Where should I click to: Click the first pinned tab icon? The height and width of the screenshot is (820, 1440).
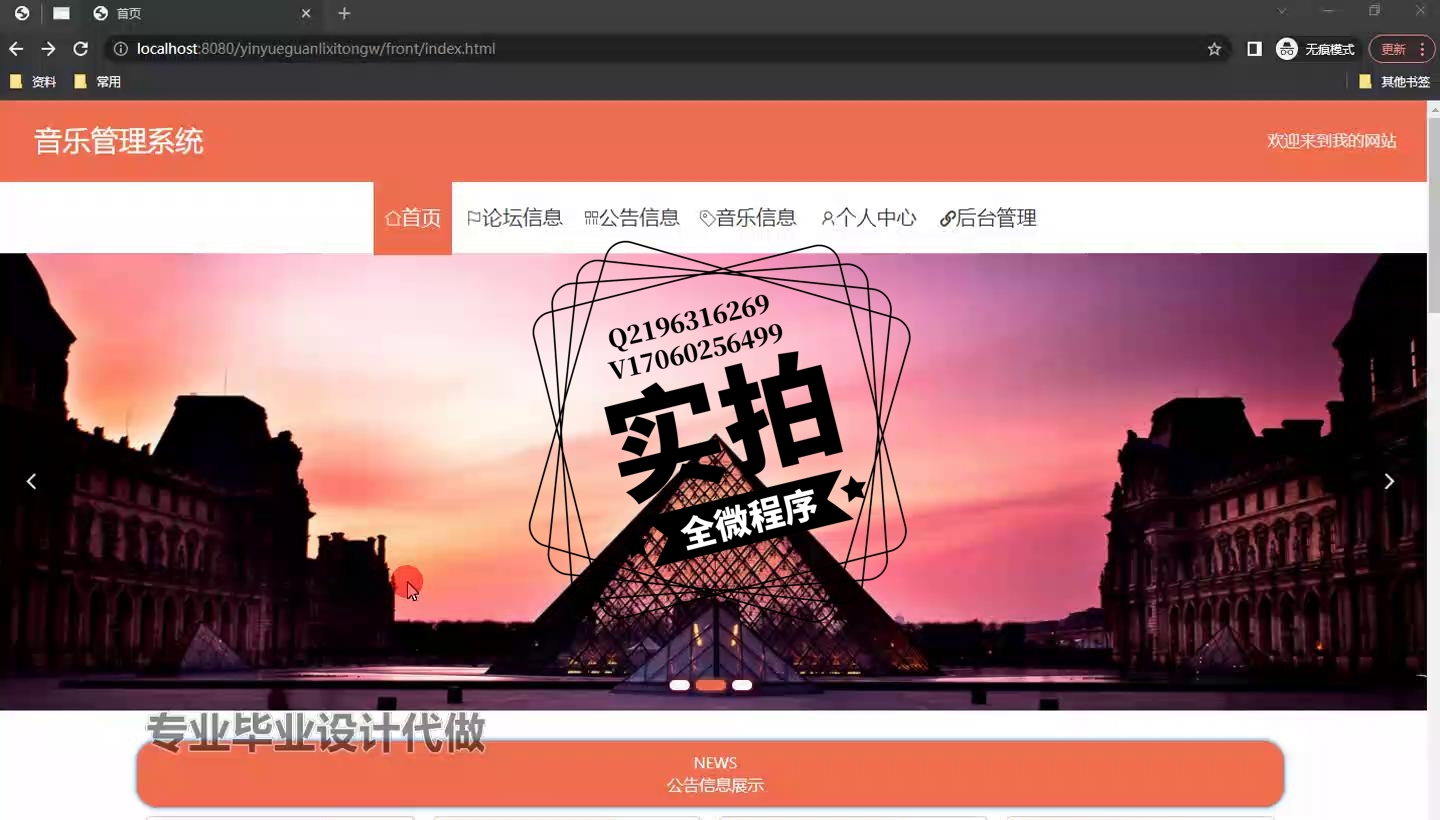22,13
